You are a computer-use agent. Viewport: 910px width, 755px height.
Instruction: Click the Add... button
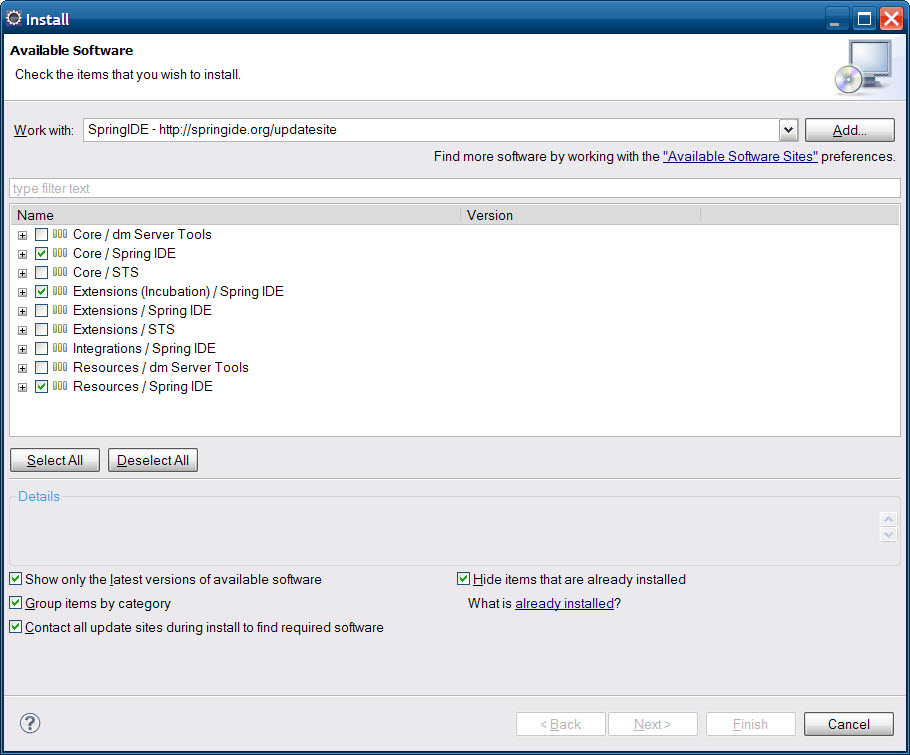(x=850, y=130)
